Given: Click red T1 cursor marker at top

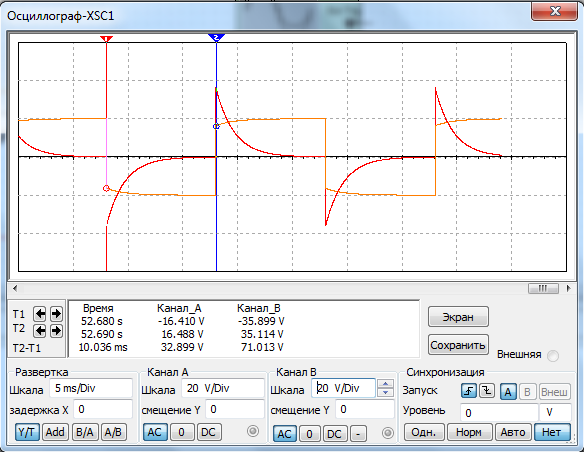Looking at the screenshot, I should (107, 39).
